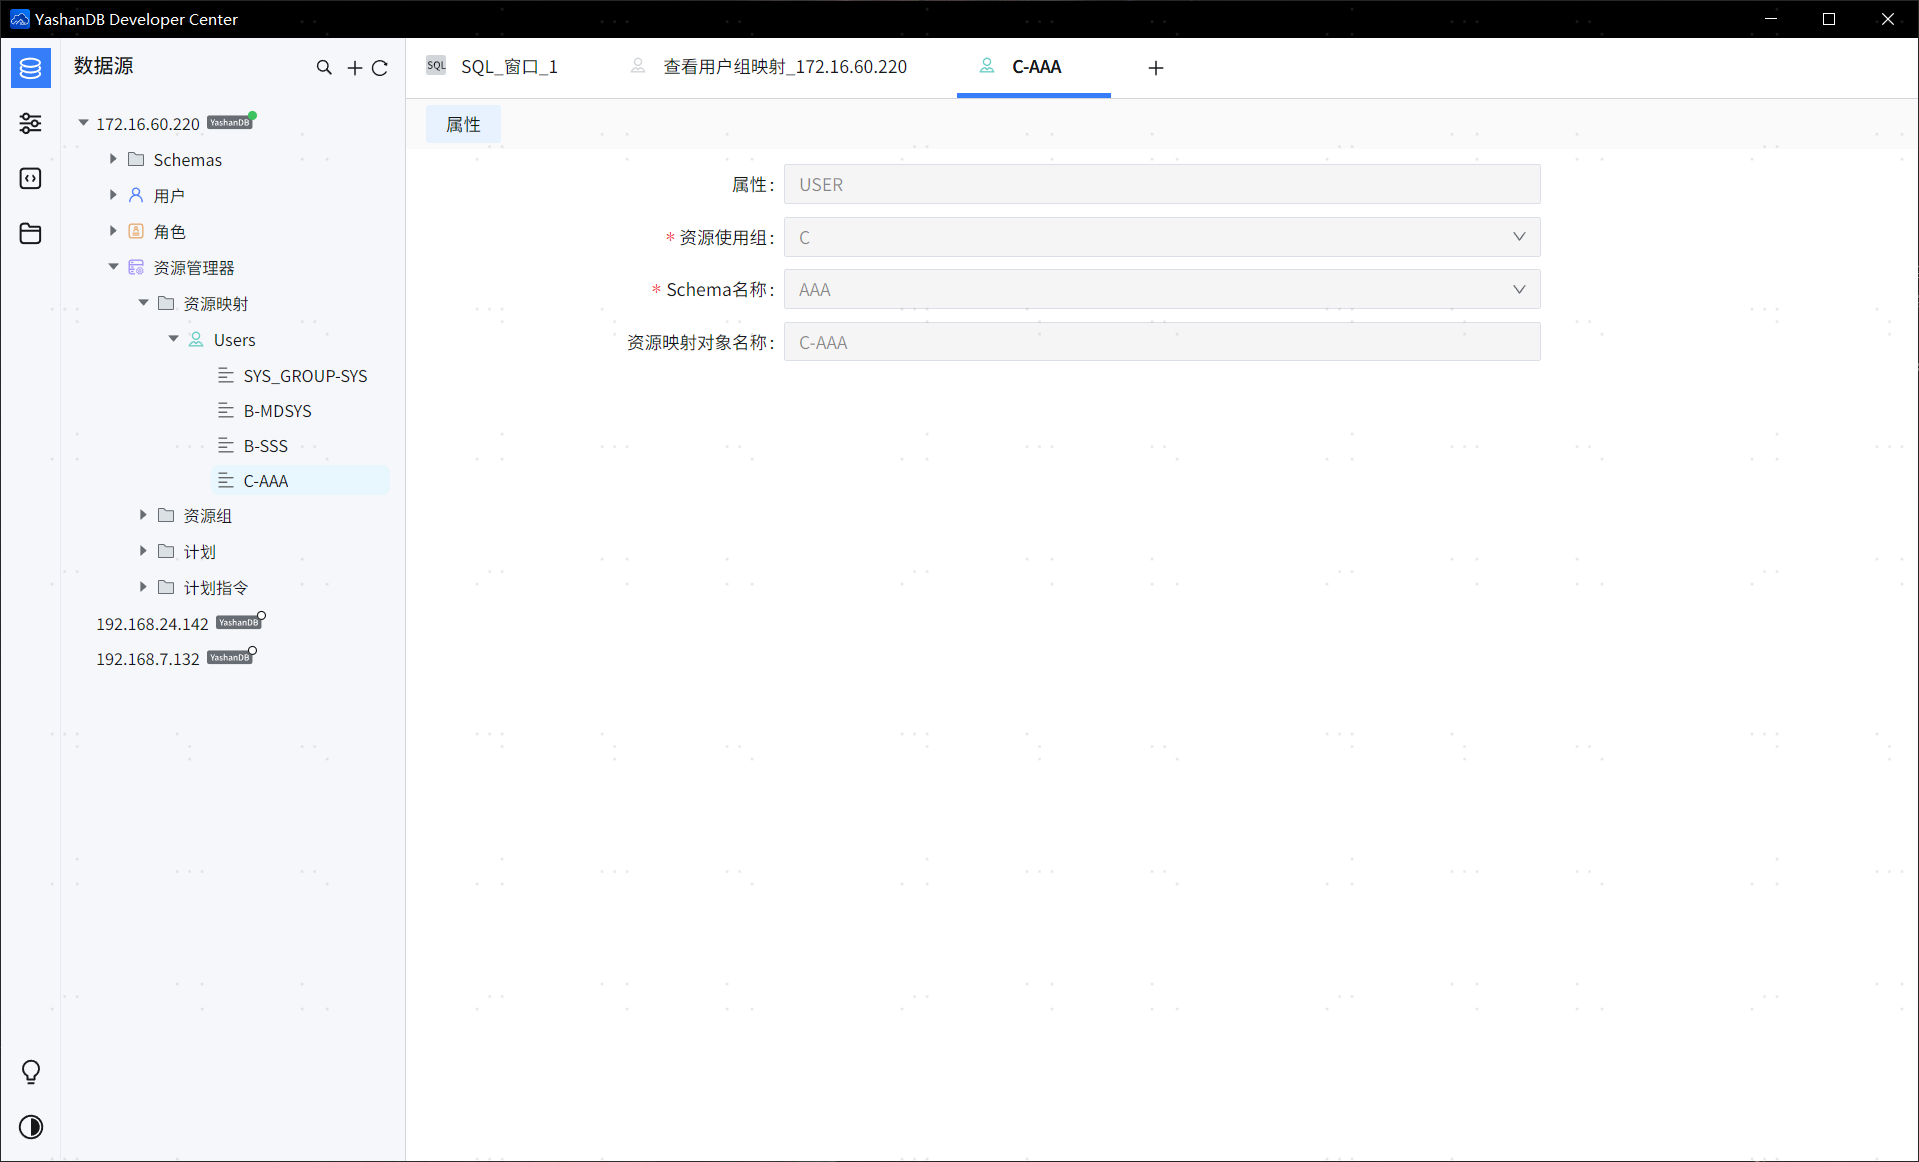This screenshot has width=1919, height=1162.
Task: Search data sources with magnifier icon
Action: coord(324,67)
